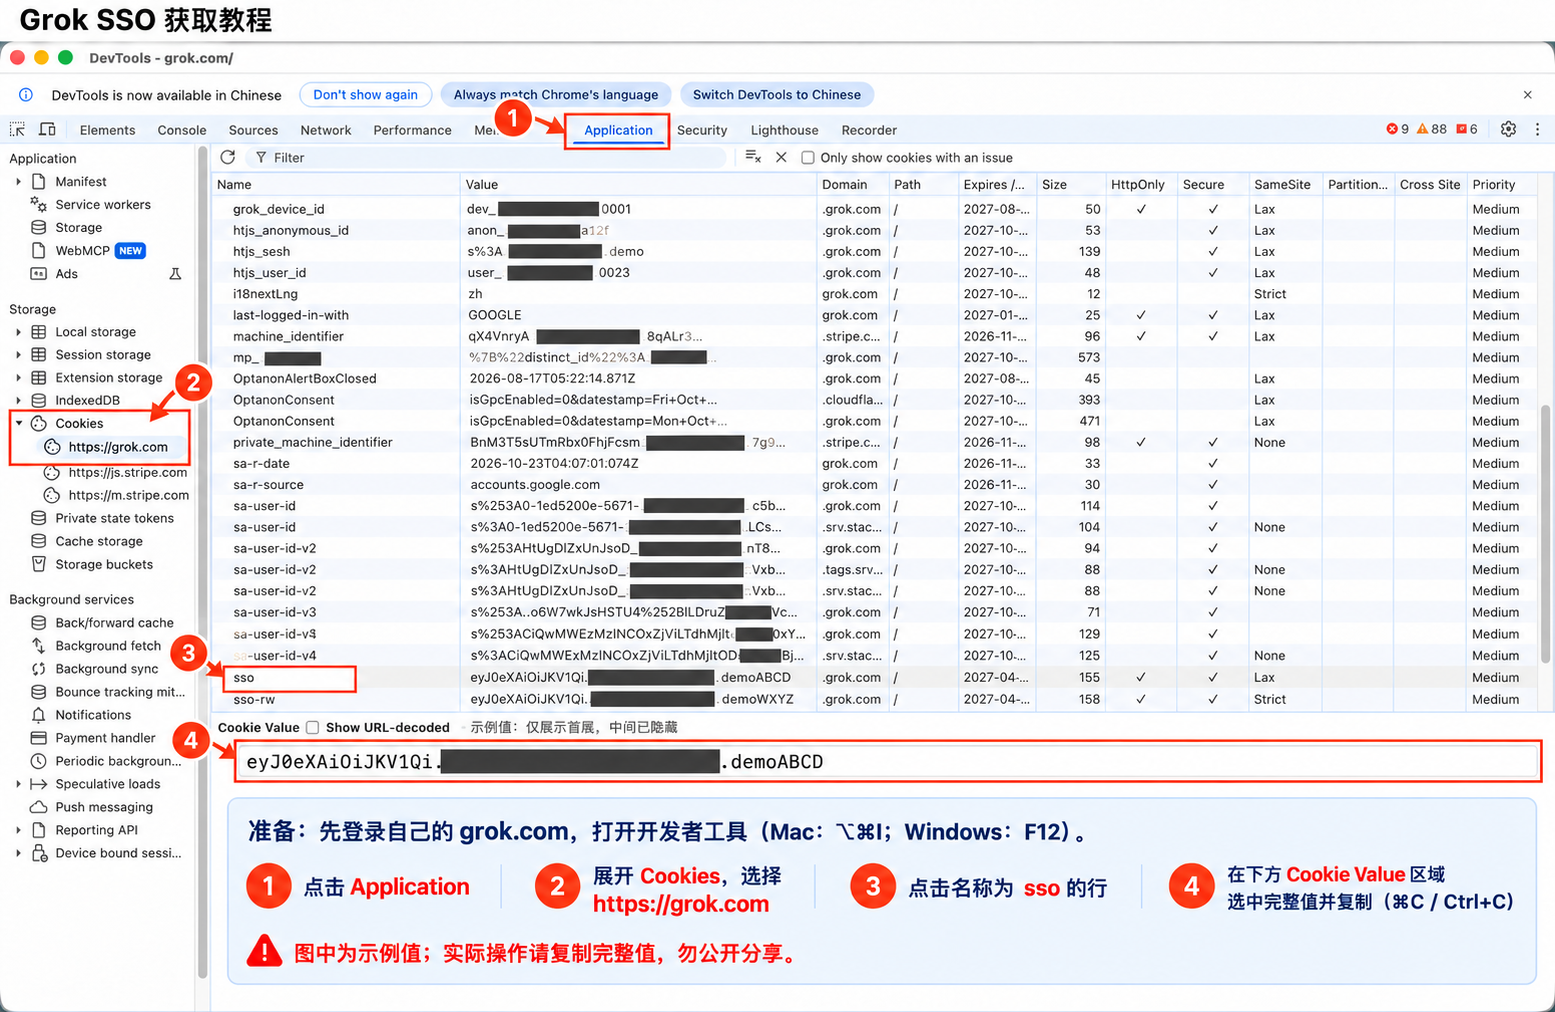Click Always match Chrome's language button
The image size is (1555, 1012).
(x=556, y=95)
